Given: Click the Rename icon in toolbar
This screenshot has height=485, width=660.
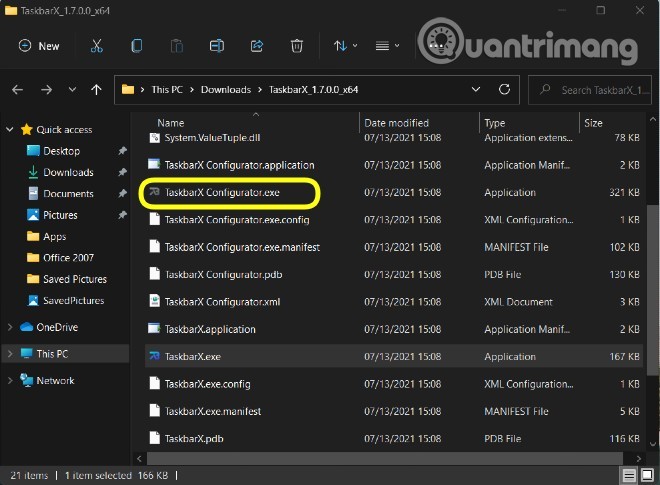Looking at the screenshot, I should (x=217, y=46).
